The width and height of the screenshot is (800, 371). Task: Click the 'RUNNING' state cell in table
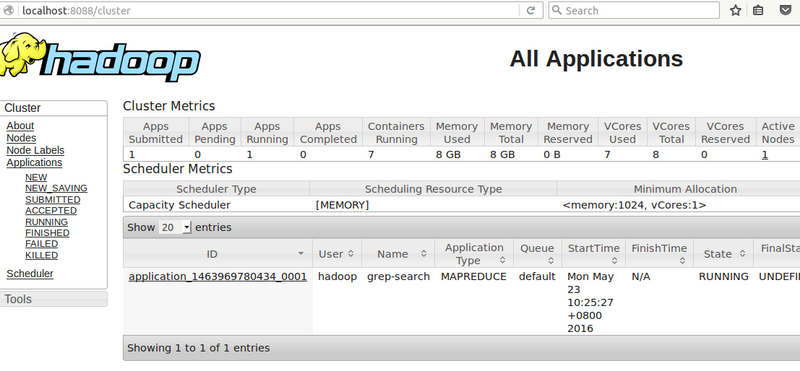coord(723,277)
